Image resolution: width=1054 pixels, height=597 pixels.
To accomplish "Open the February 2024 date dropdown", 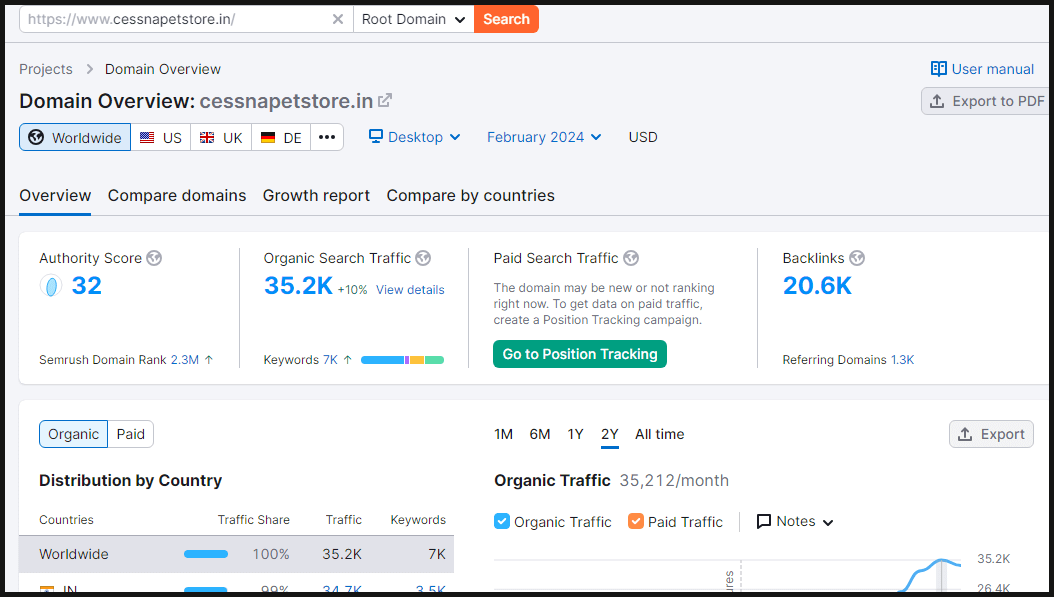I will click(544, 137).
